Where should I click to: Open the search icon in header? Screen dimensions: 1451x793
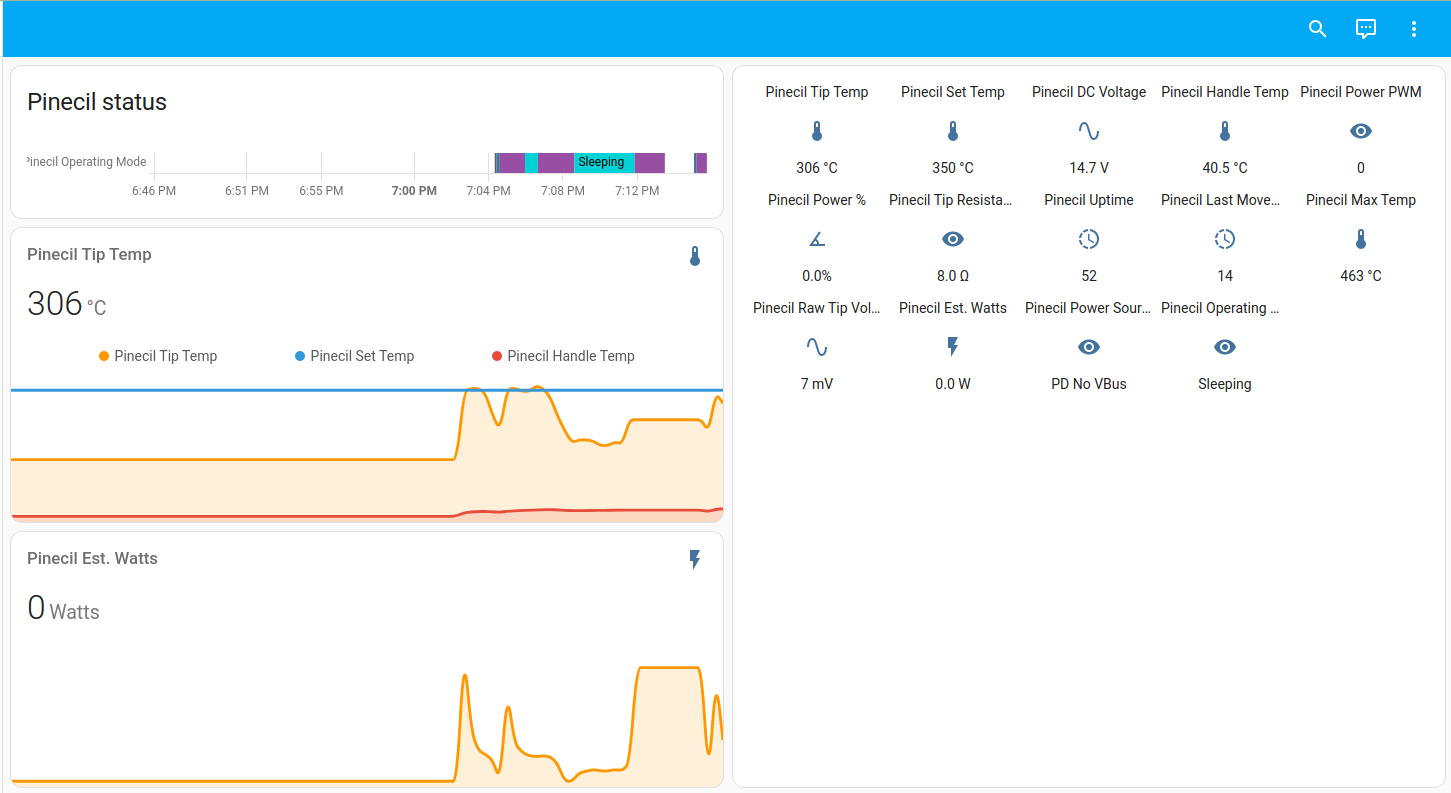click(x=1317, y=29)
